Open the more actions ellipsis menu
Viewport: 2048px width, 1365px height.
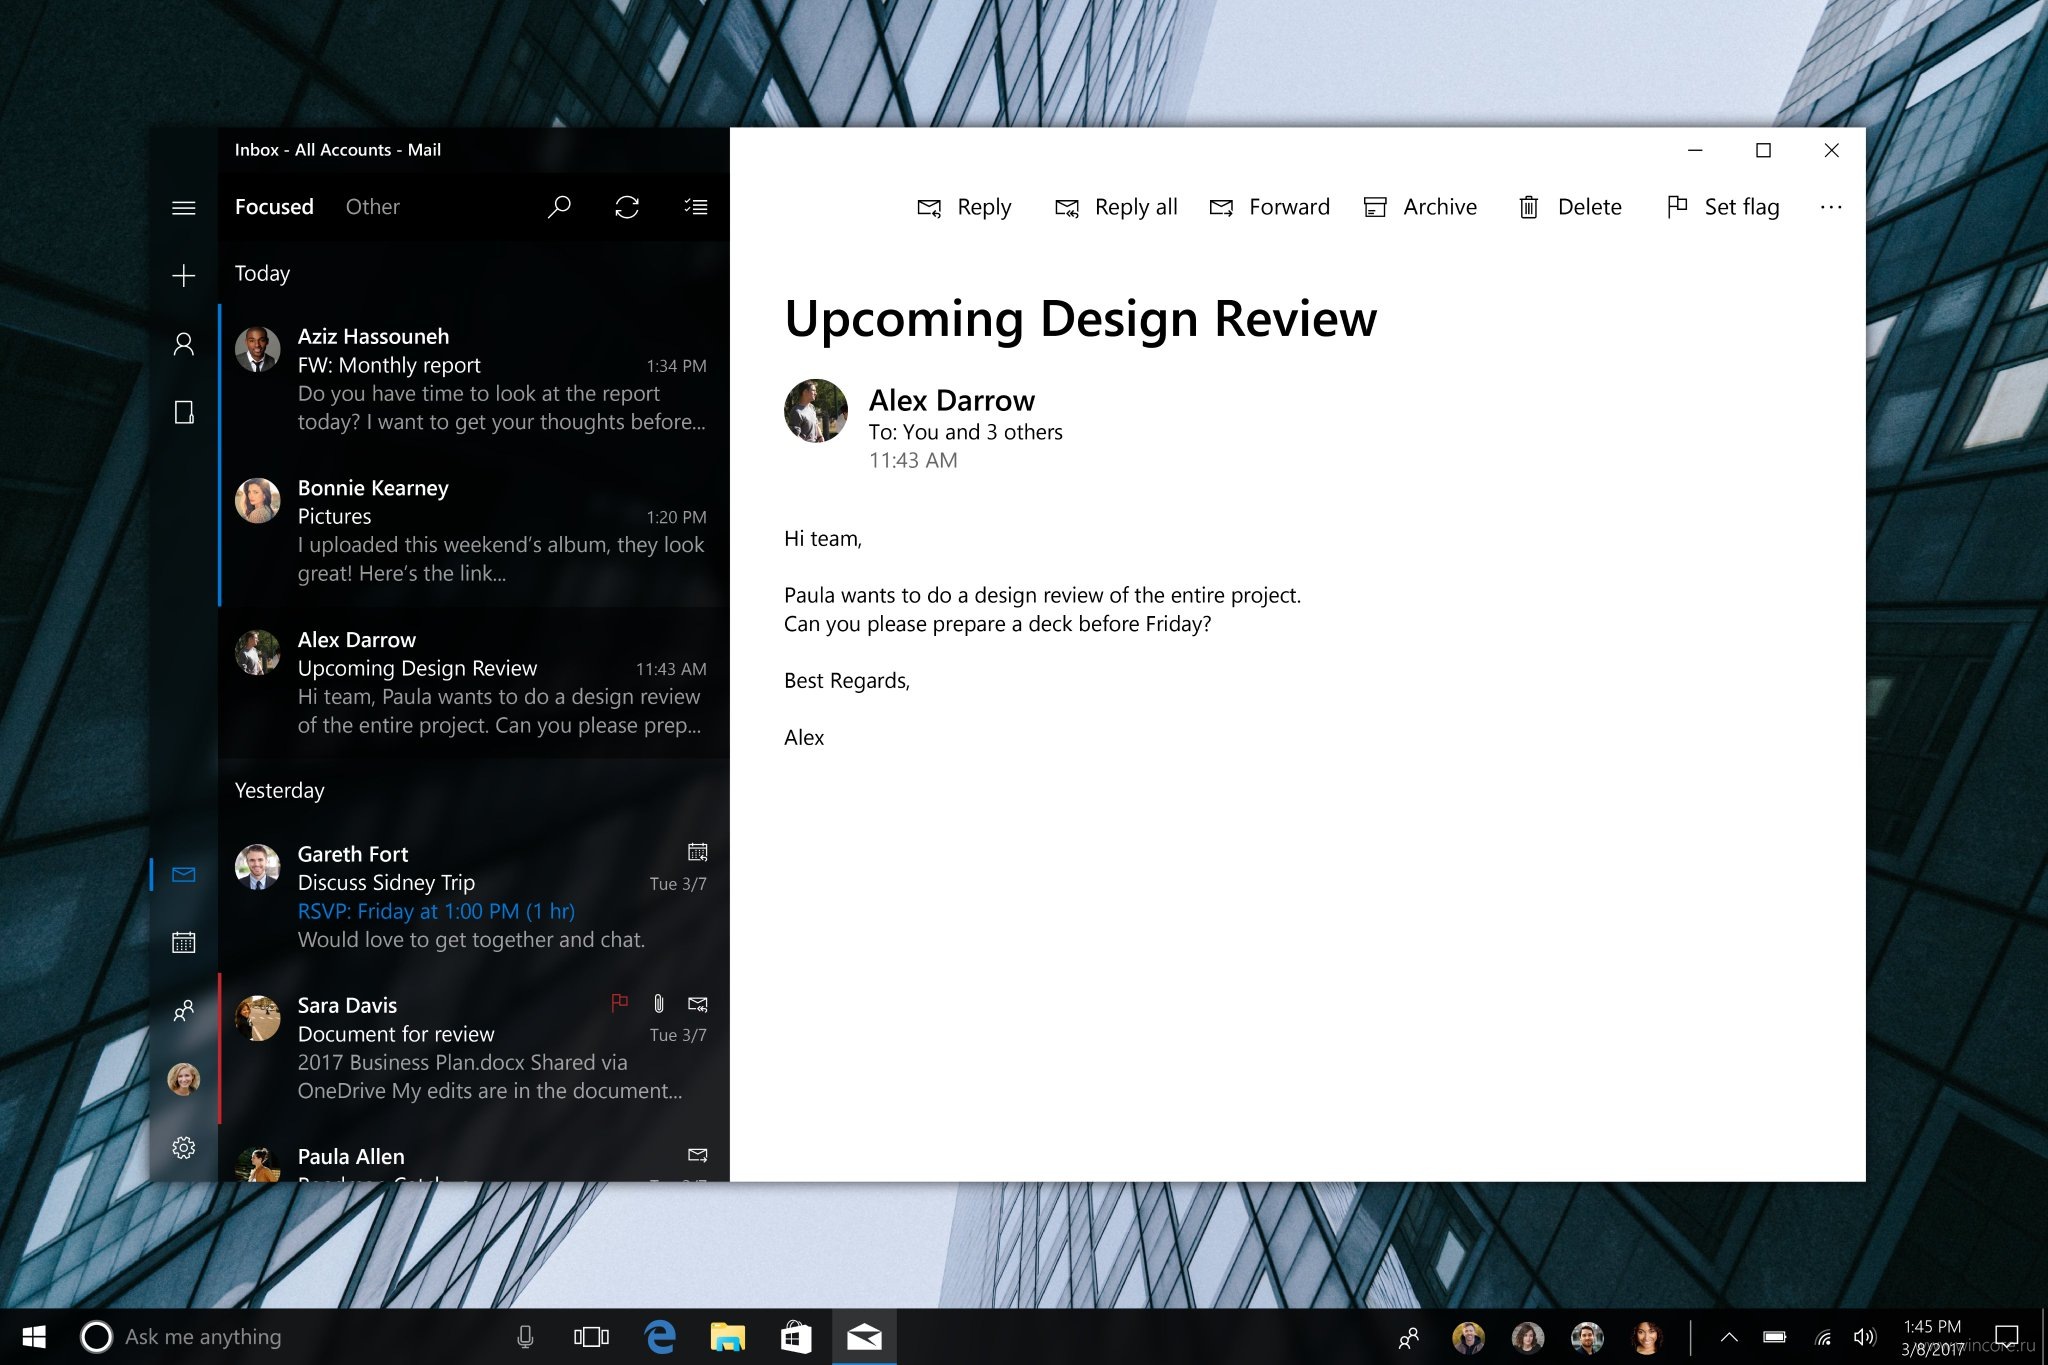(1831, 207)
